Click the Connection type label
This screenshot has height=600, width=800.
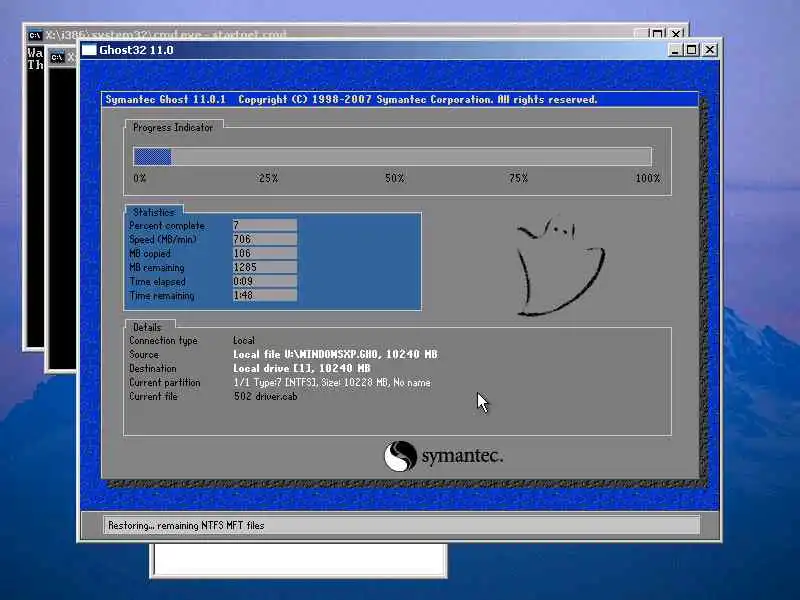[163, 340]
